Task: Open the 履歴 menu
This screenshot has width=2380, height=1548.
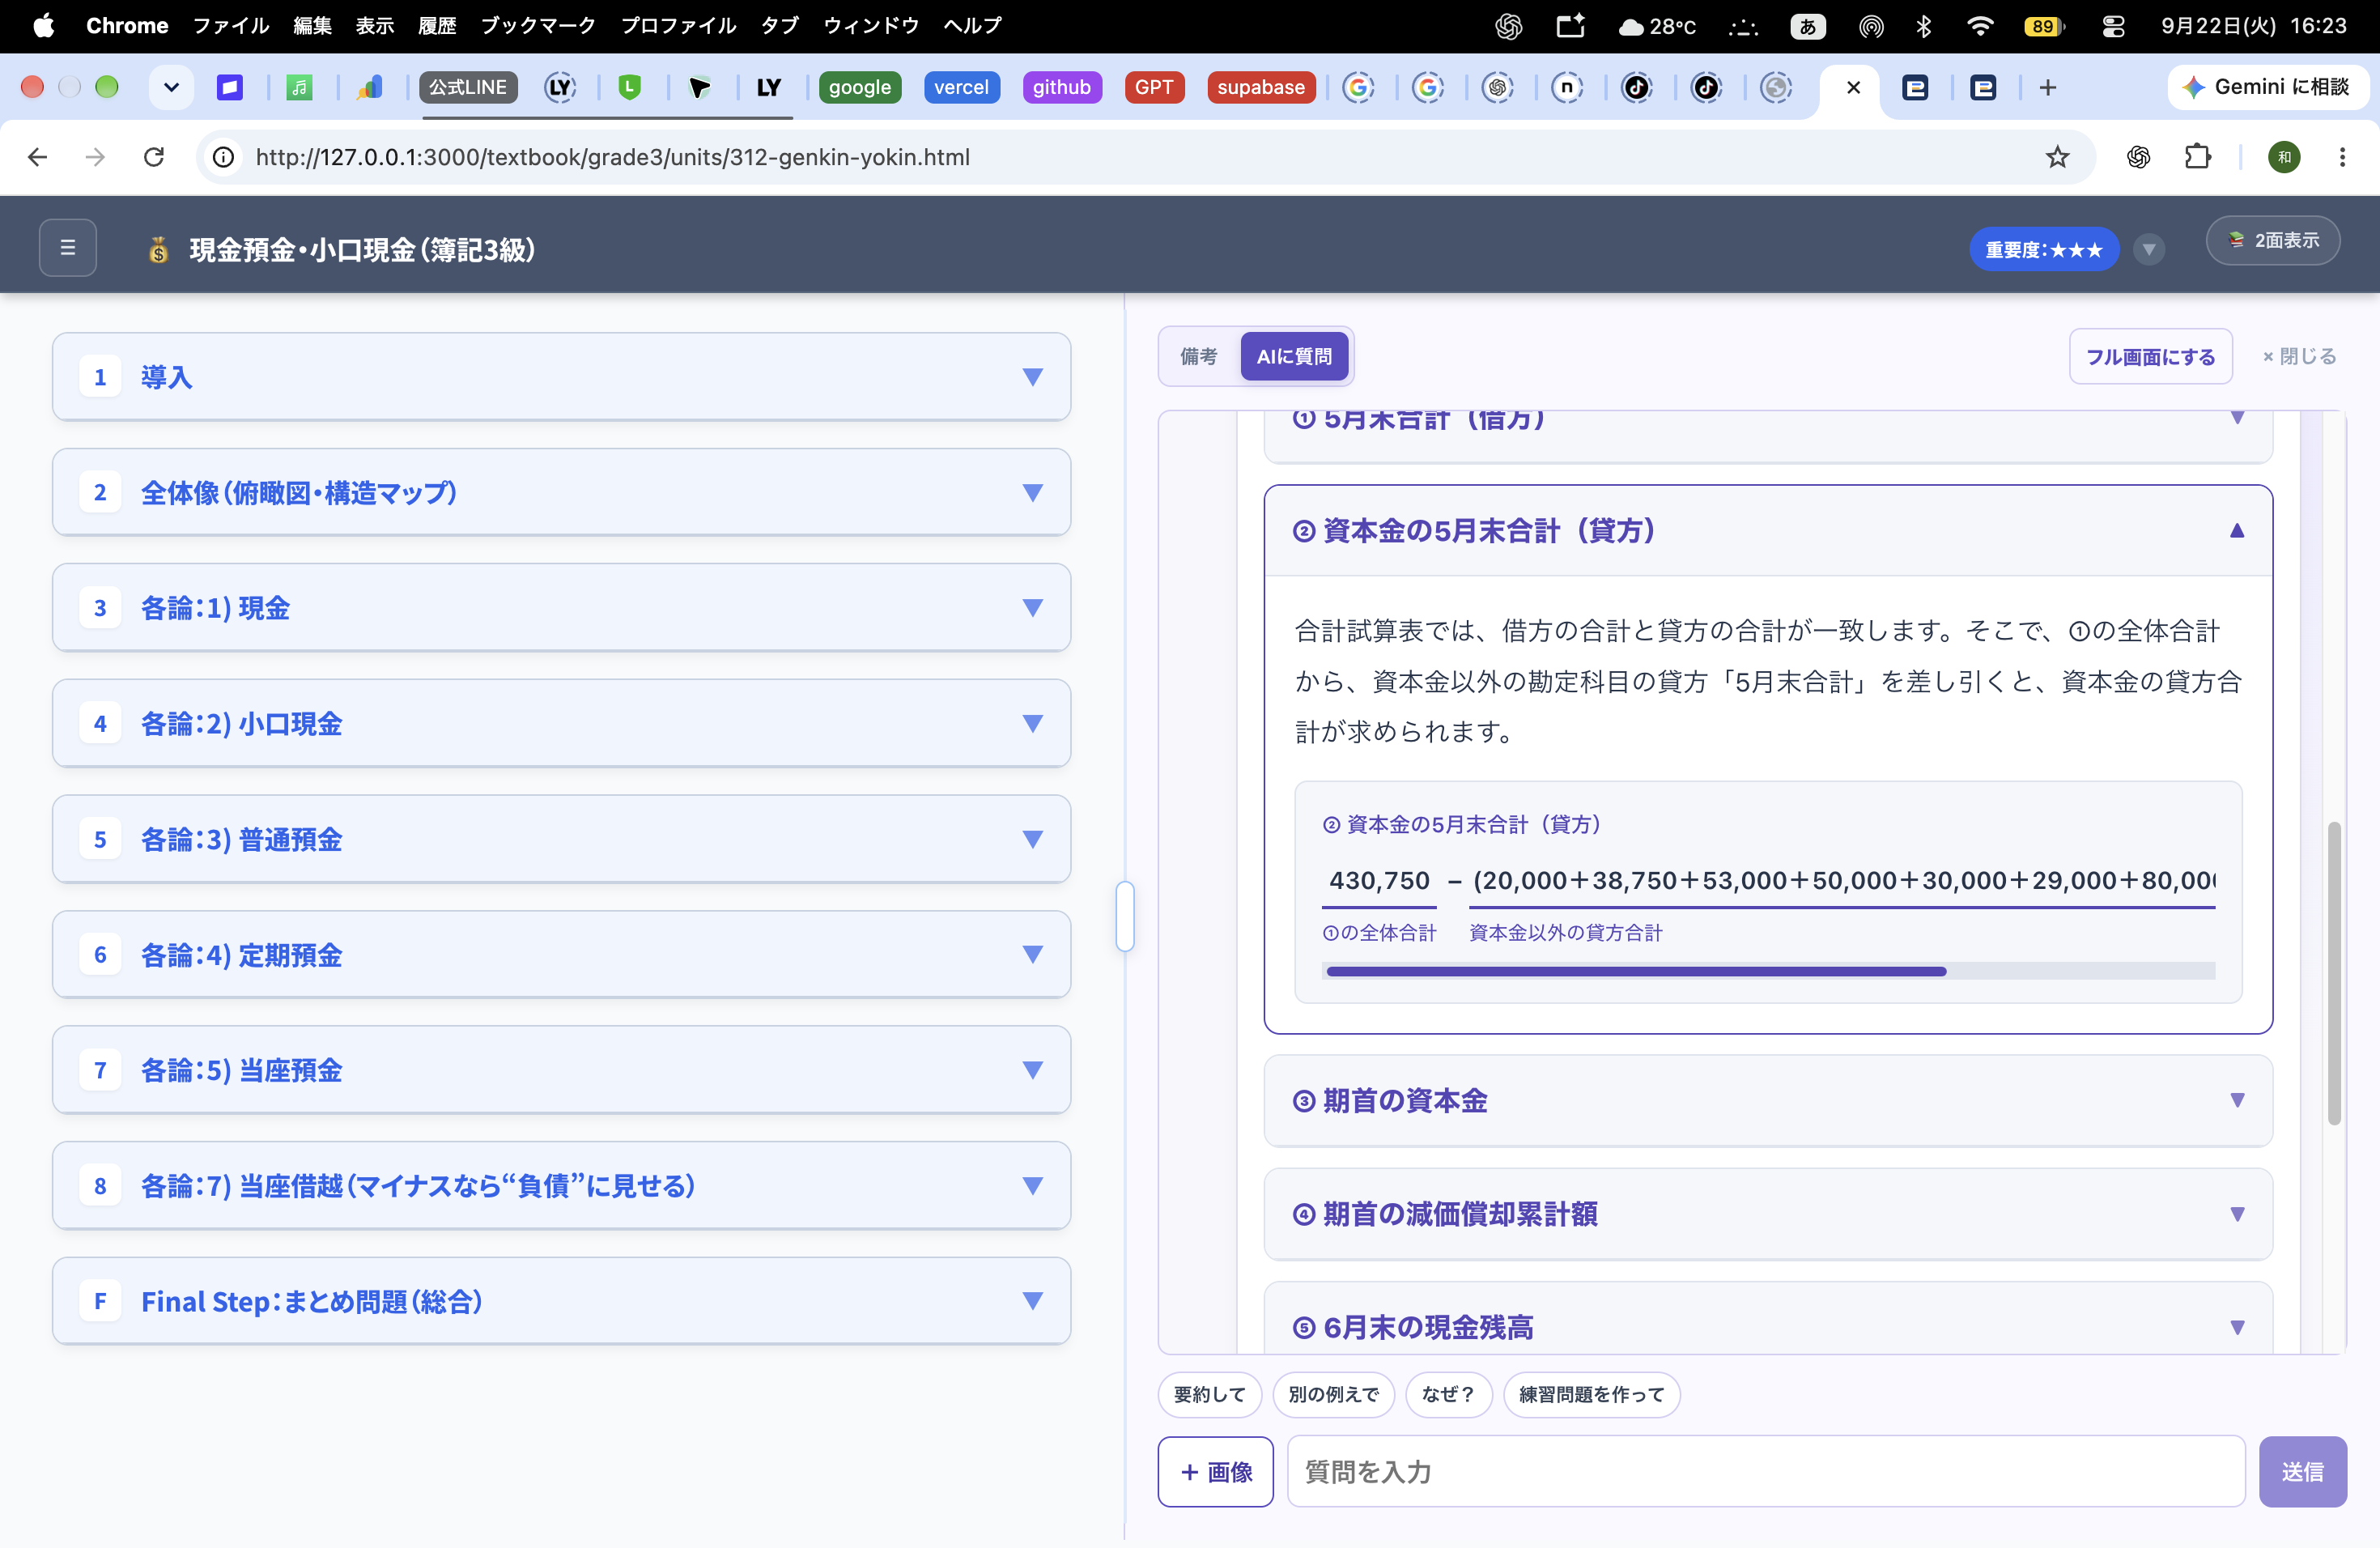Action: pyautogui.click(x=436, y=26)
